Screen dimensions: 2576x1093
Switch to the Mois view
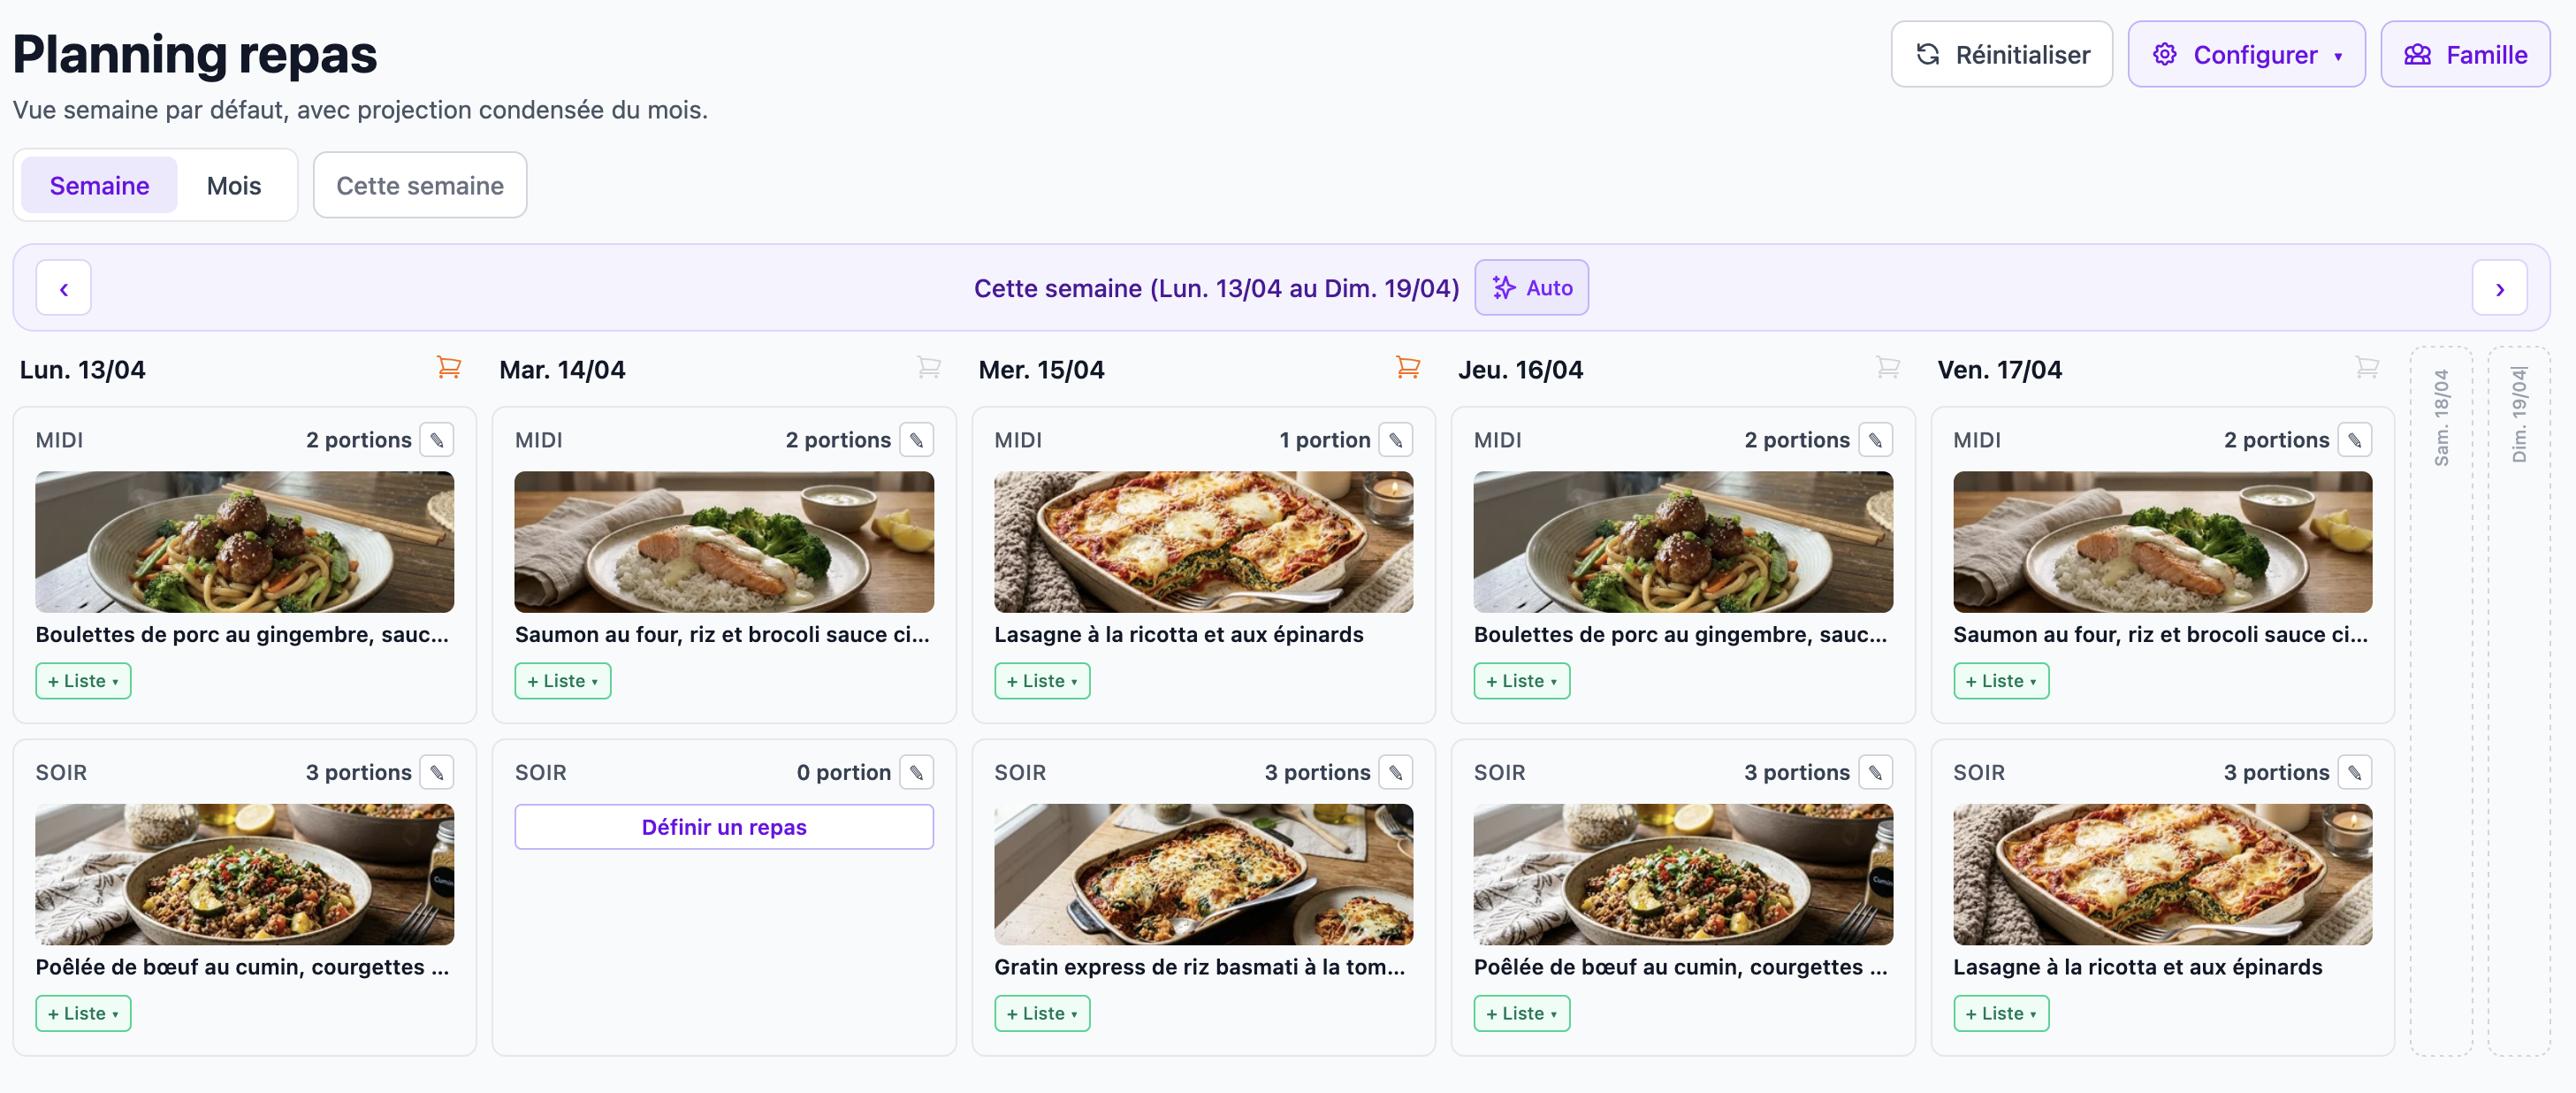click(x=233, y=185)
